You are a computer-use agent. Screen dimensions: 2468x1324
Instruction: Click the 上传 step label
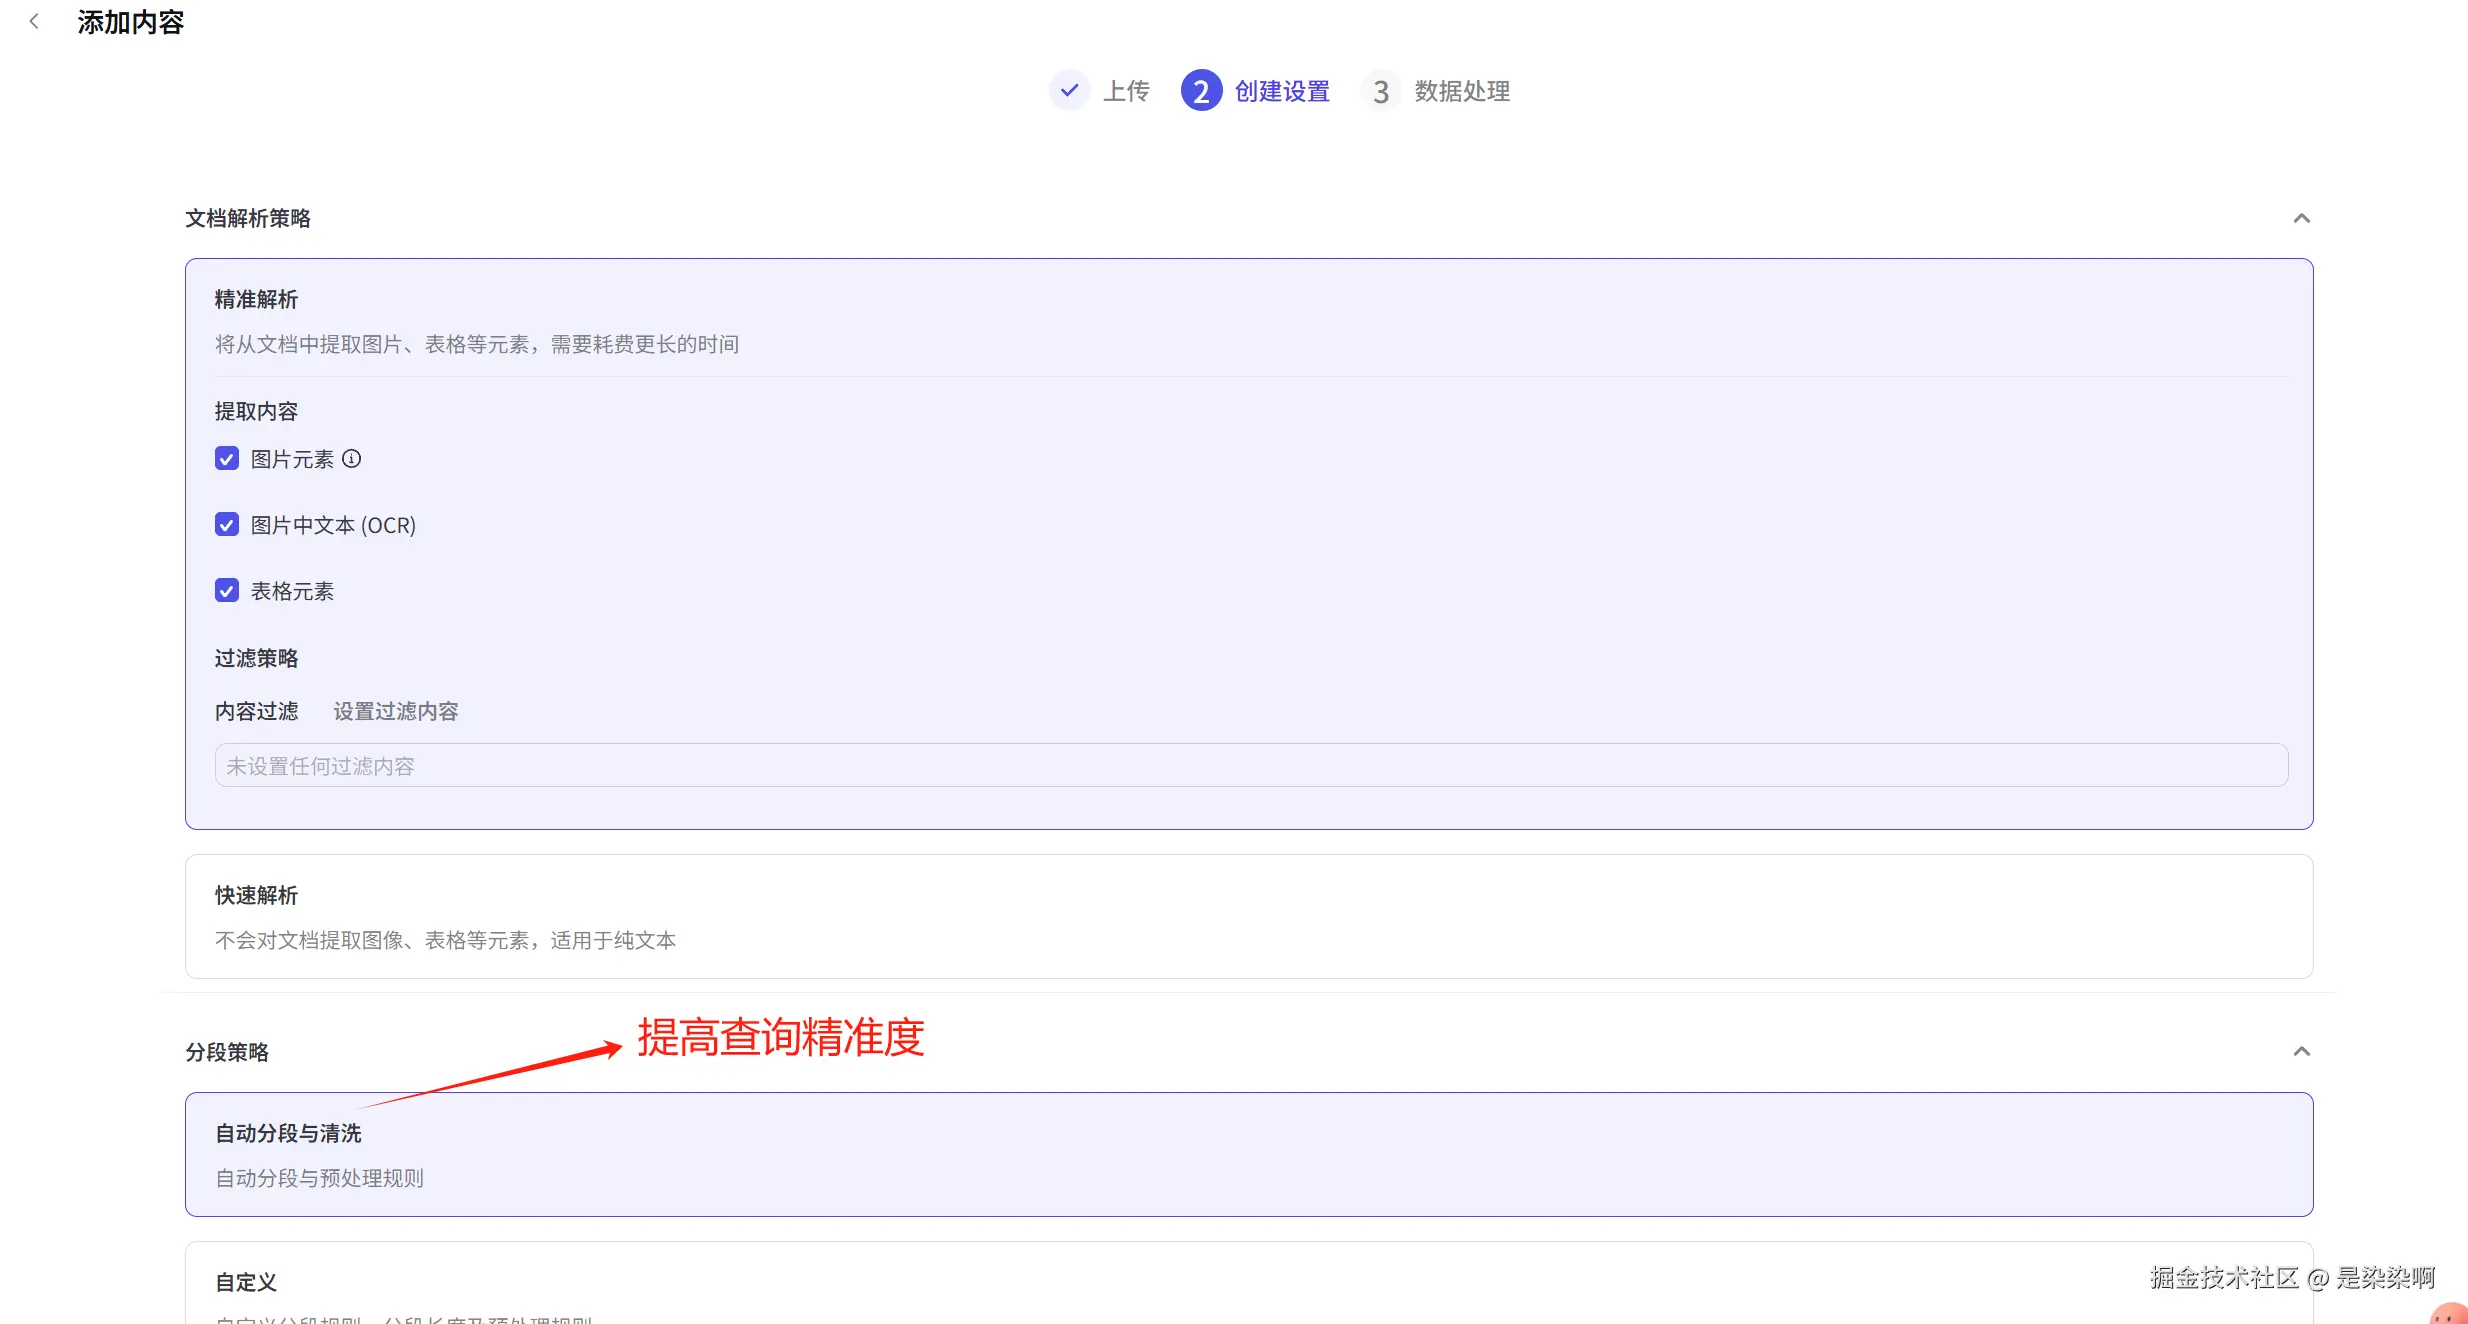coord(1126,90)
